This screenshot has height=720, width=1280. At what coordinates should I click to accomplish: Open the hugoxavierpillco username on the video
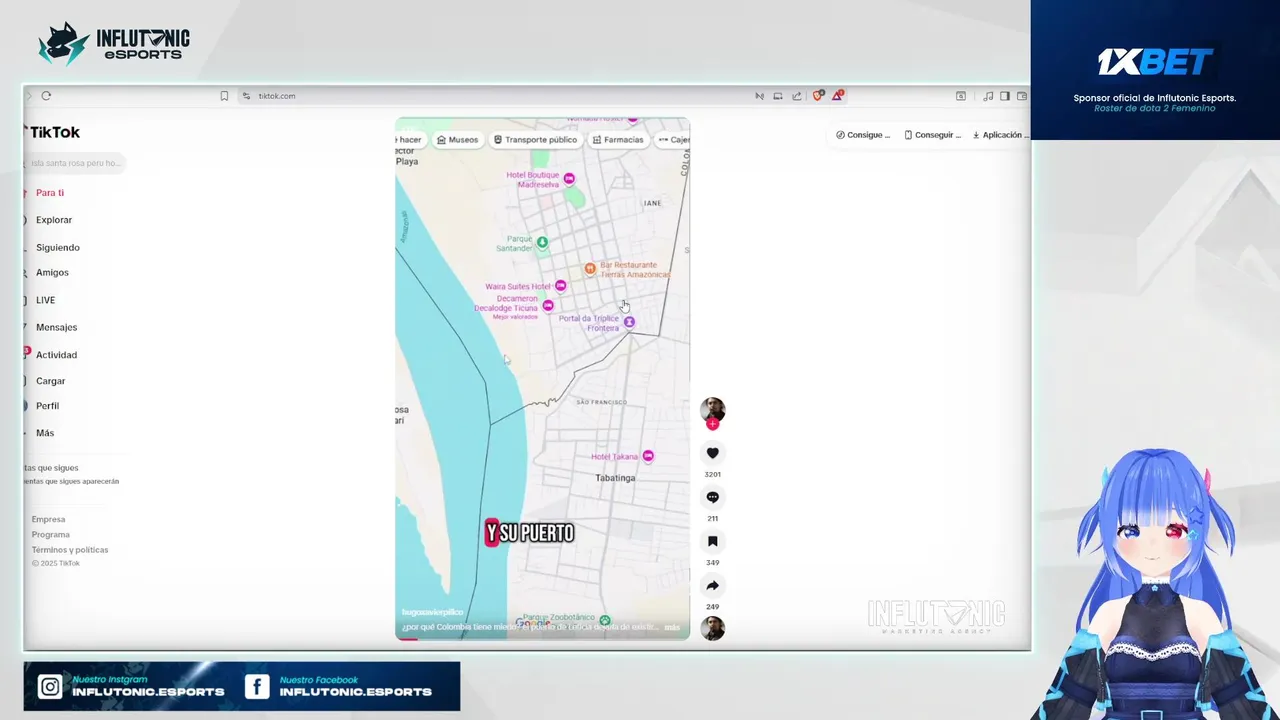pyautogui.click(x=432, y=612)
